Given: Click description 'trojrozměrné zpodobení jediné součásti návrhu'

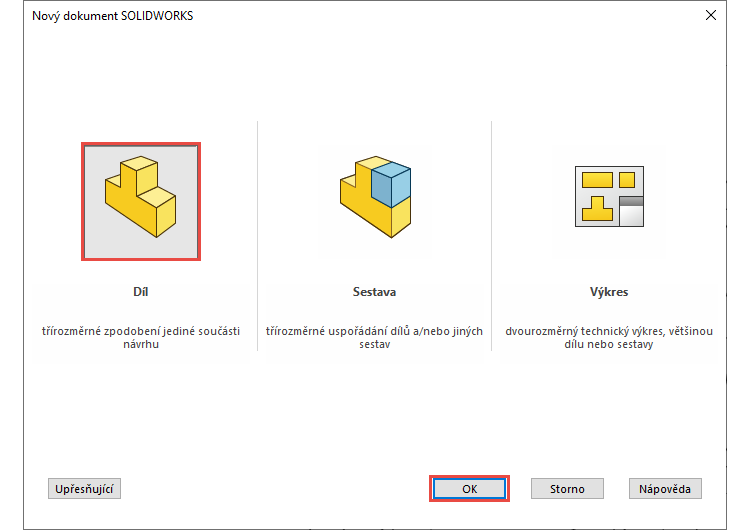Looking at the screenshot, I should (141, 337).
